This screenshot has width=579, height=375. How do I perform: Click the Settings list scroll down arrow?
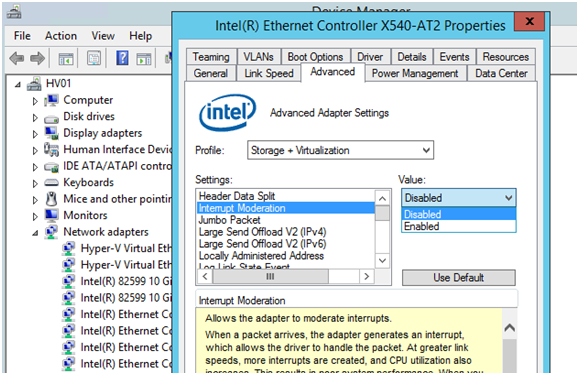[383, 261]
